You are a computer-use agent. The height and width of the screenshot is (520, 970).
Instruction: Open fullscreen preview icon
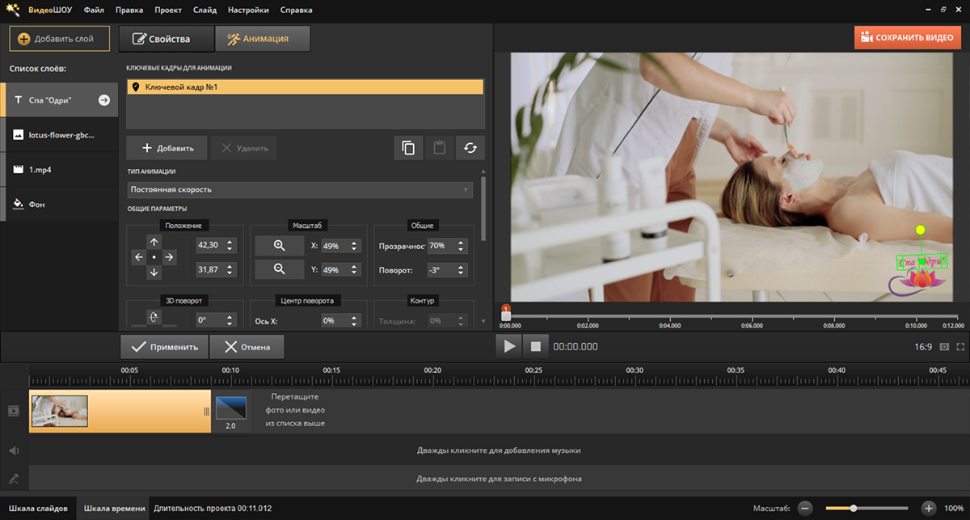click(960, 347)
